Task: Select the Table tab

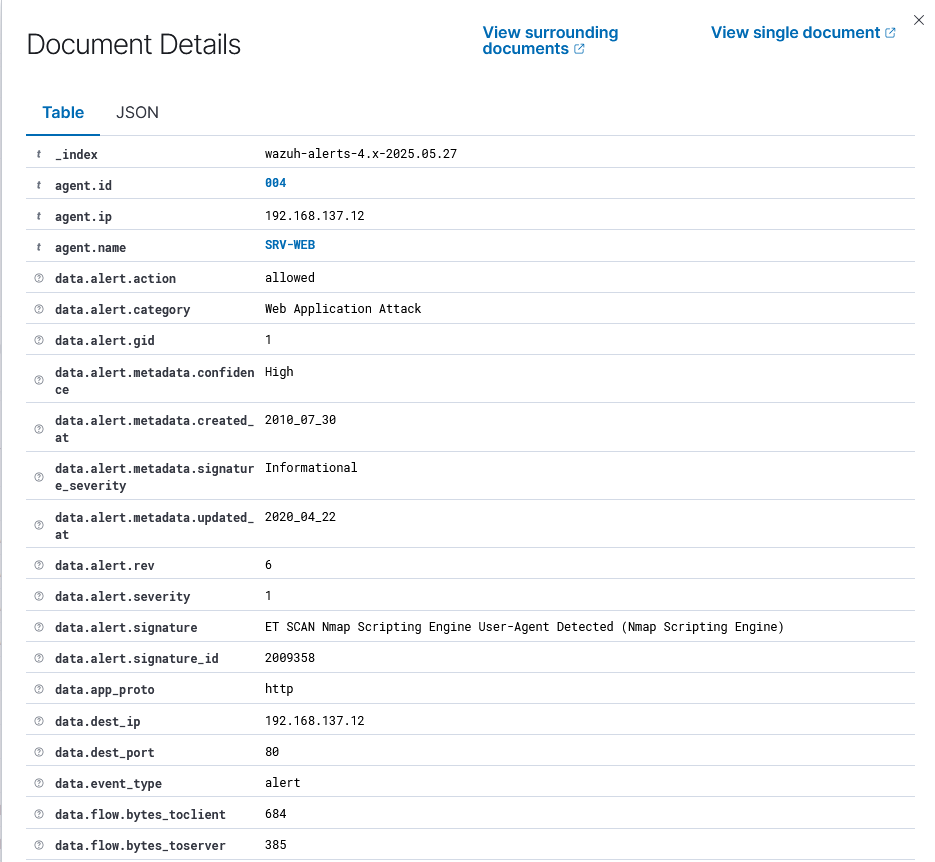Action: click(63, 113)
